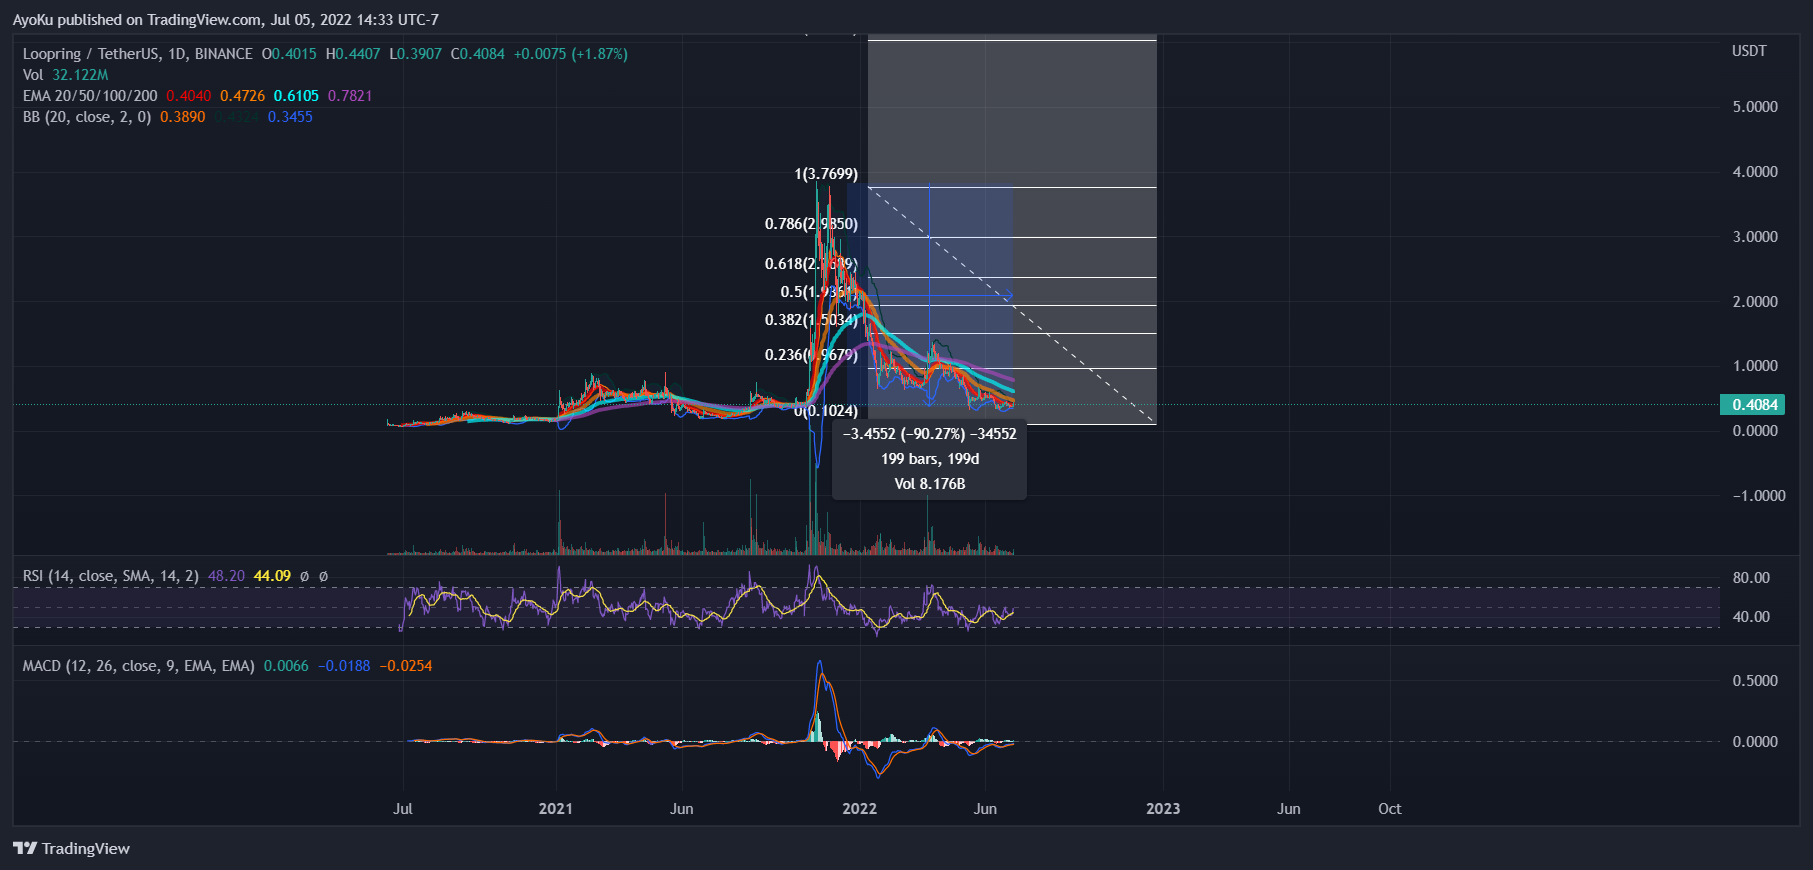Click the MACD value -0.0188
The height and width of the screenshot is (870, 1813).
(x=344, y=666)
